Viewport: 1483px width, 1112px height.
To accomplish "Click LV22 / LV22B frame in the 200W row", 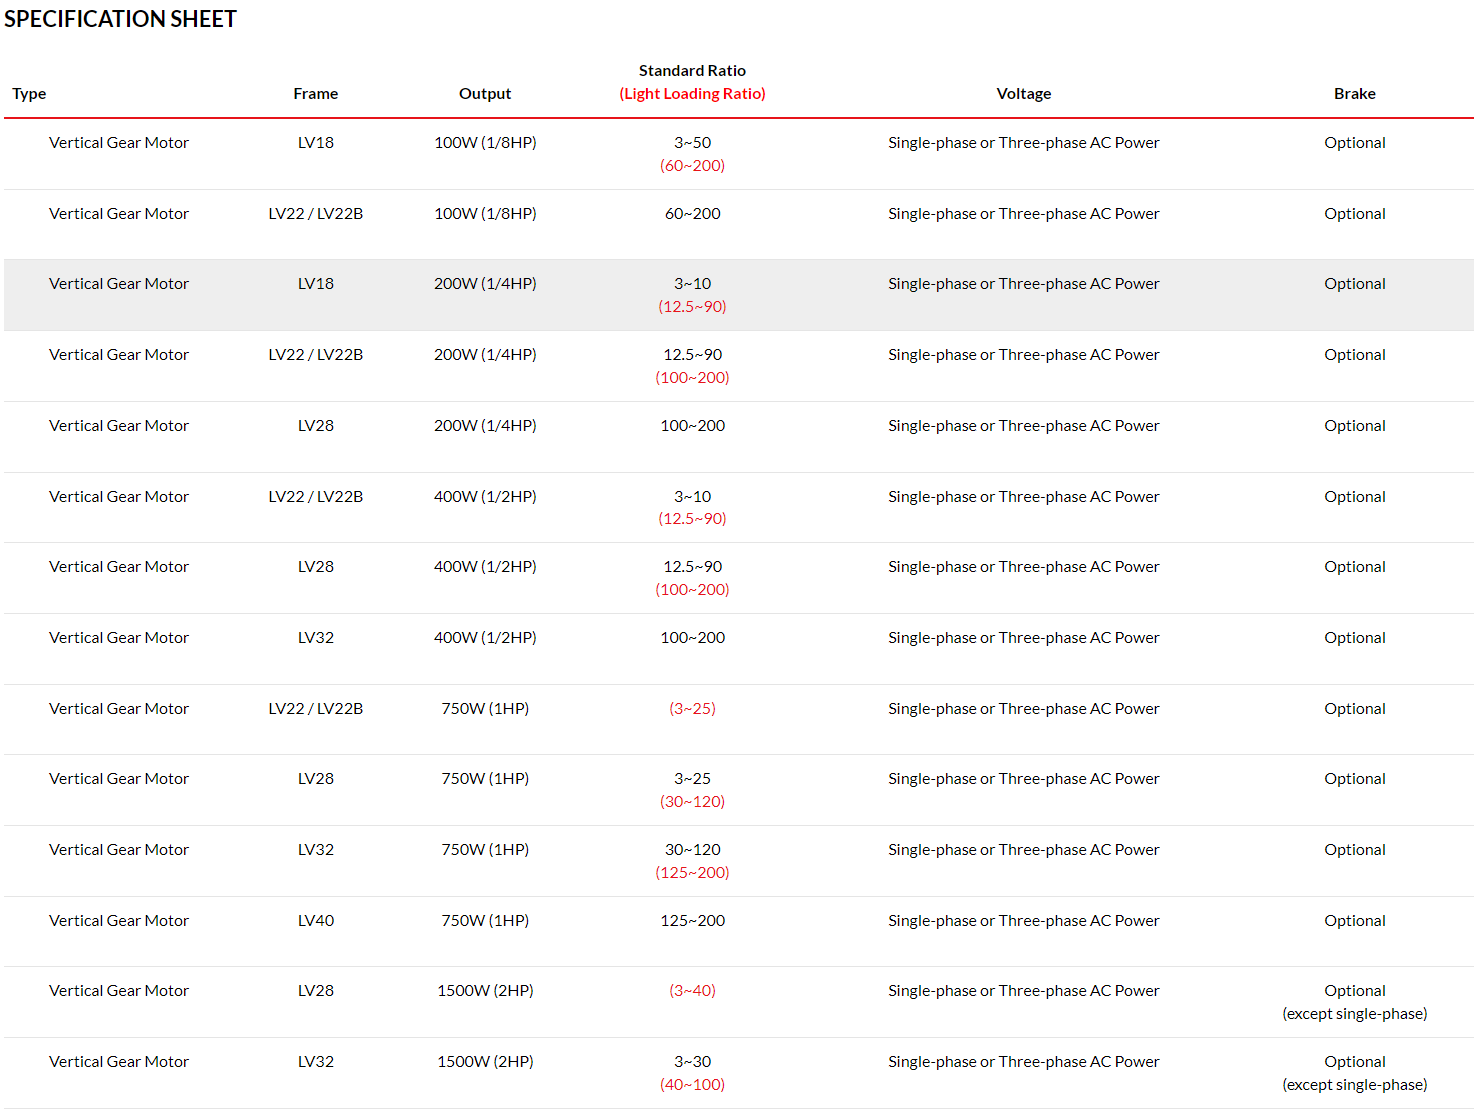I will (x=316, y=355).
